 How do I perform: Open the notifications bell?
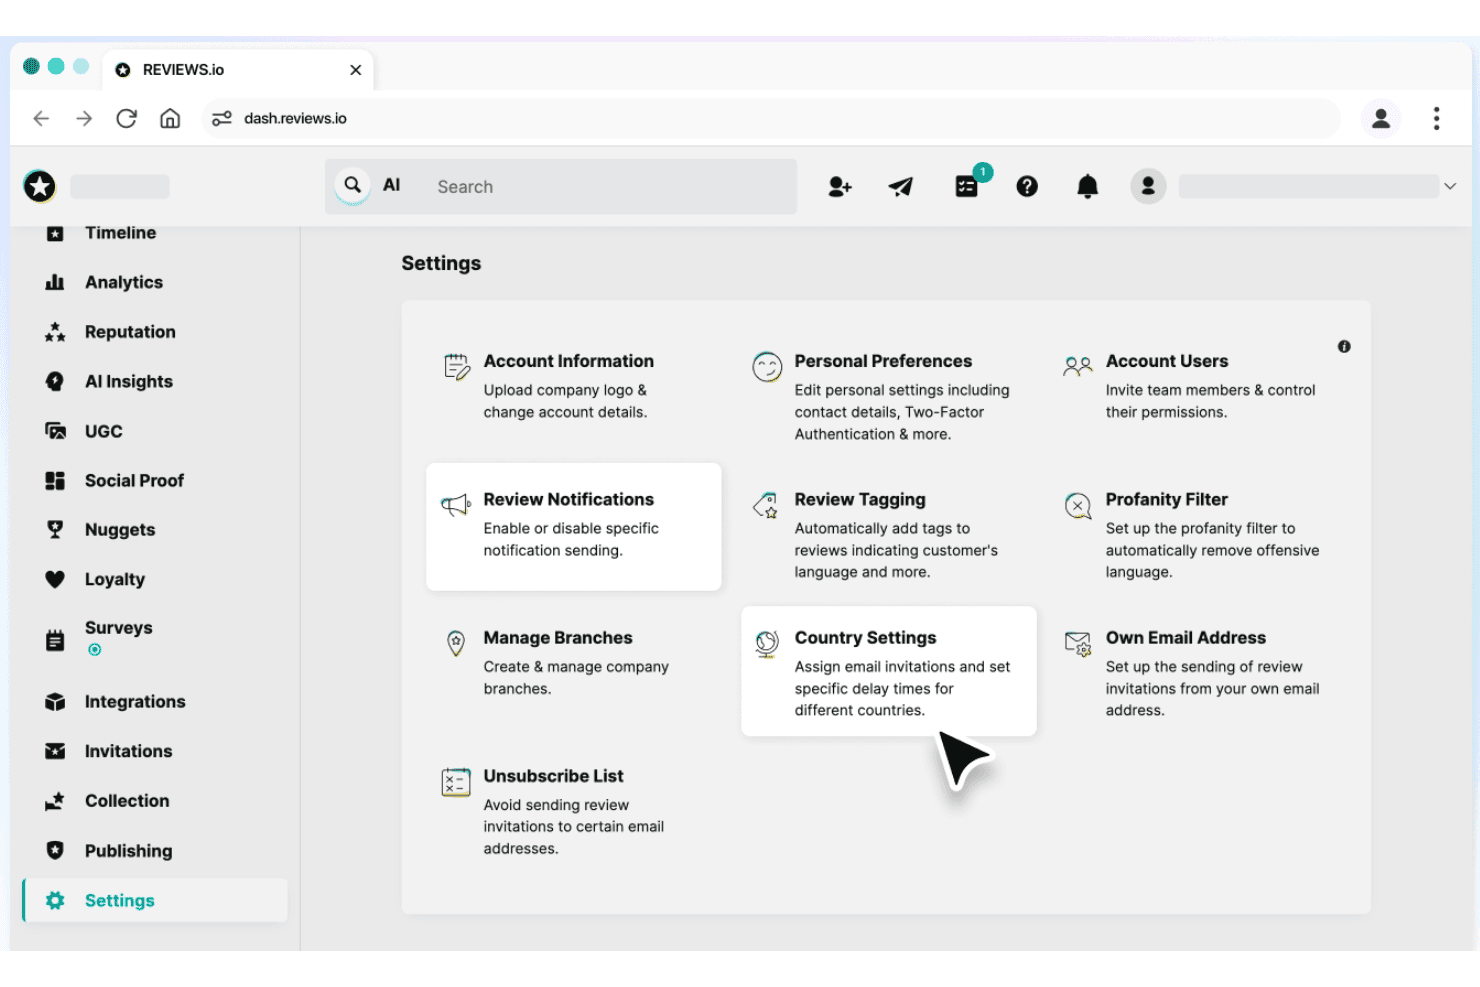1088,186
